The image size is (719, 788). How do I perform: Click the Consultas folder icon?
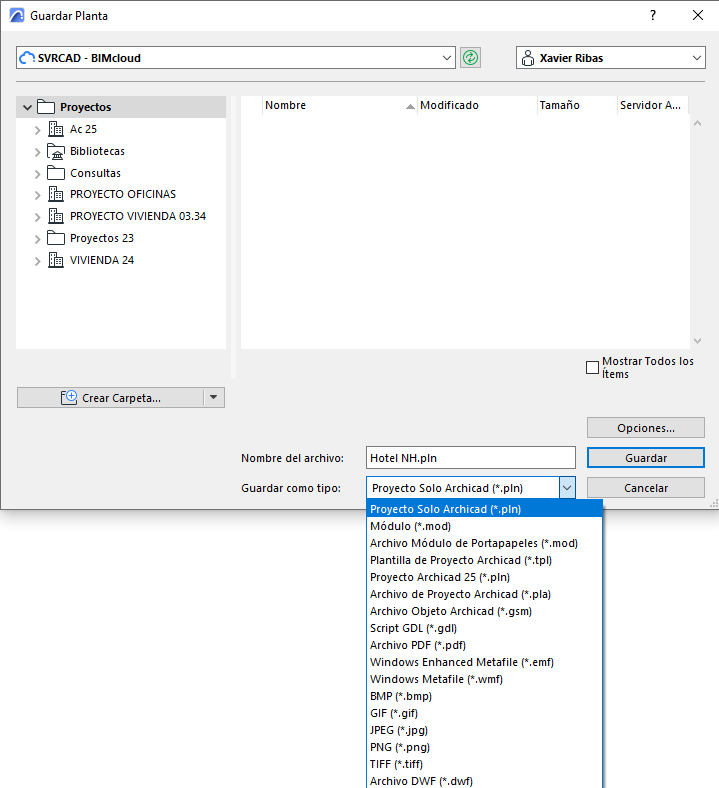[56, 173]
